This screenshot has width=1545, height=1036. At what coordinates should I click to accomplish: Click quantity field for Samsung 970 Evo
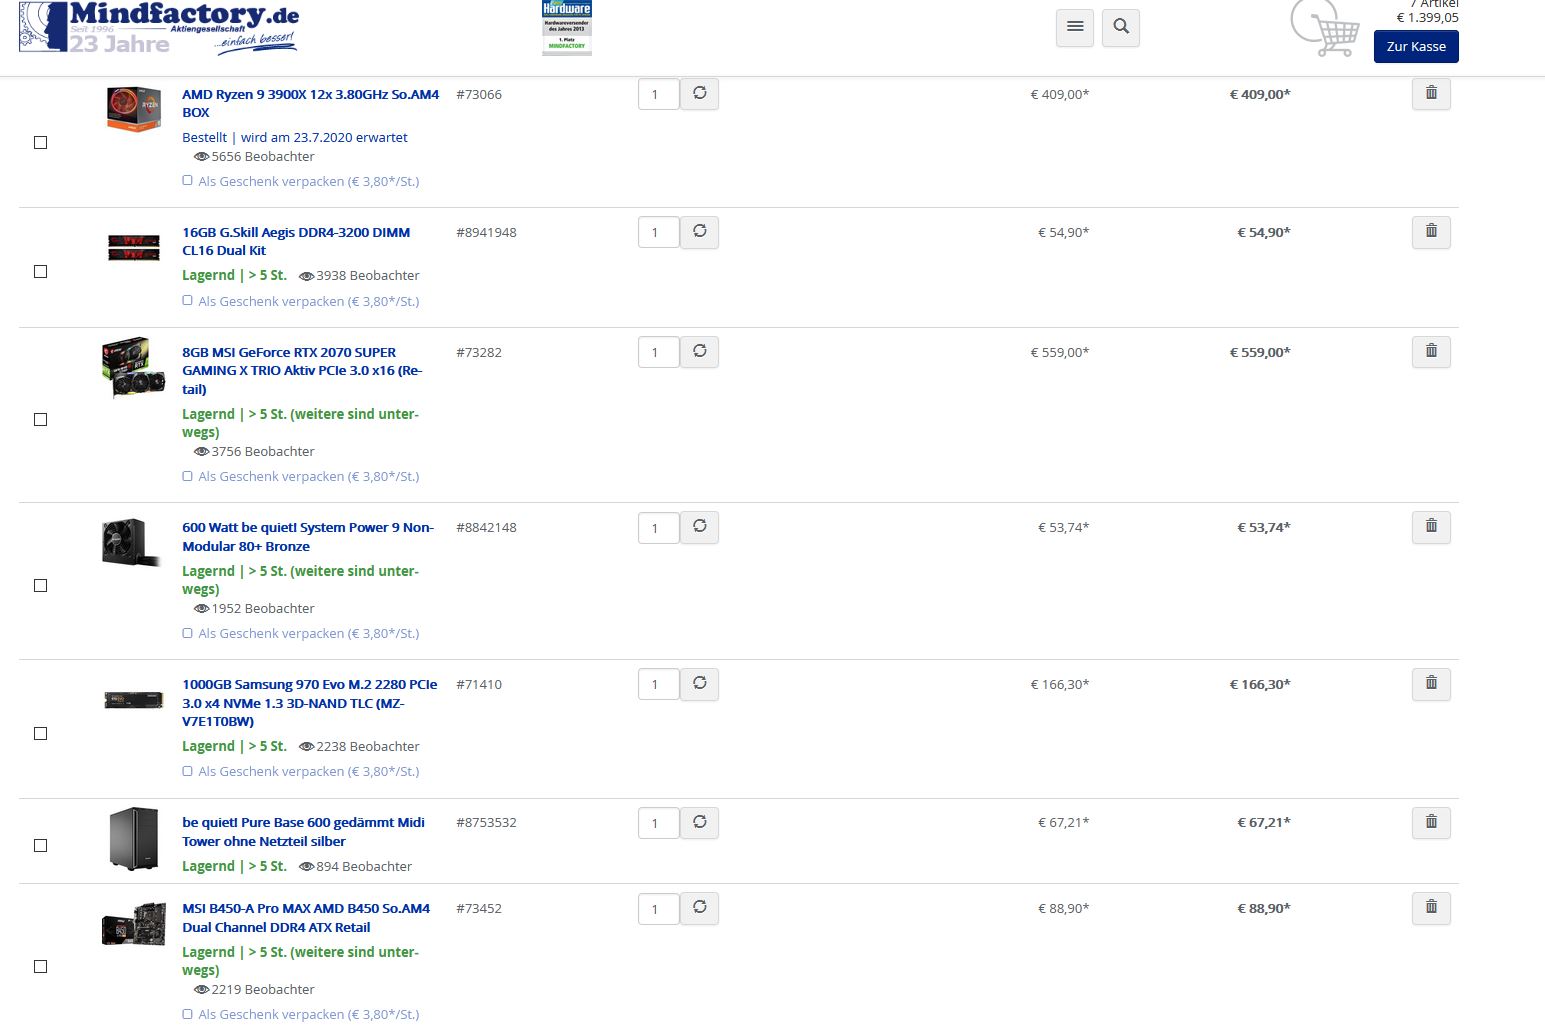(x=659, y=684)
